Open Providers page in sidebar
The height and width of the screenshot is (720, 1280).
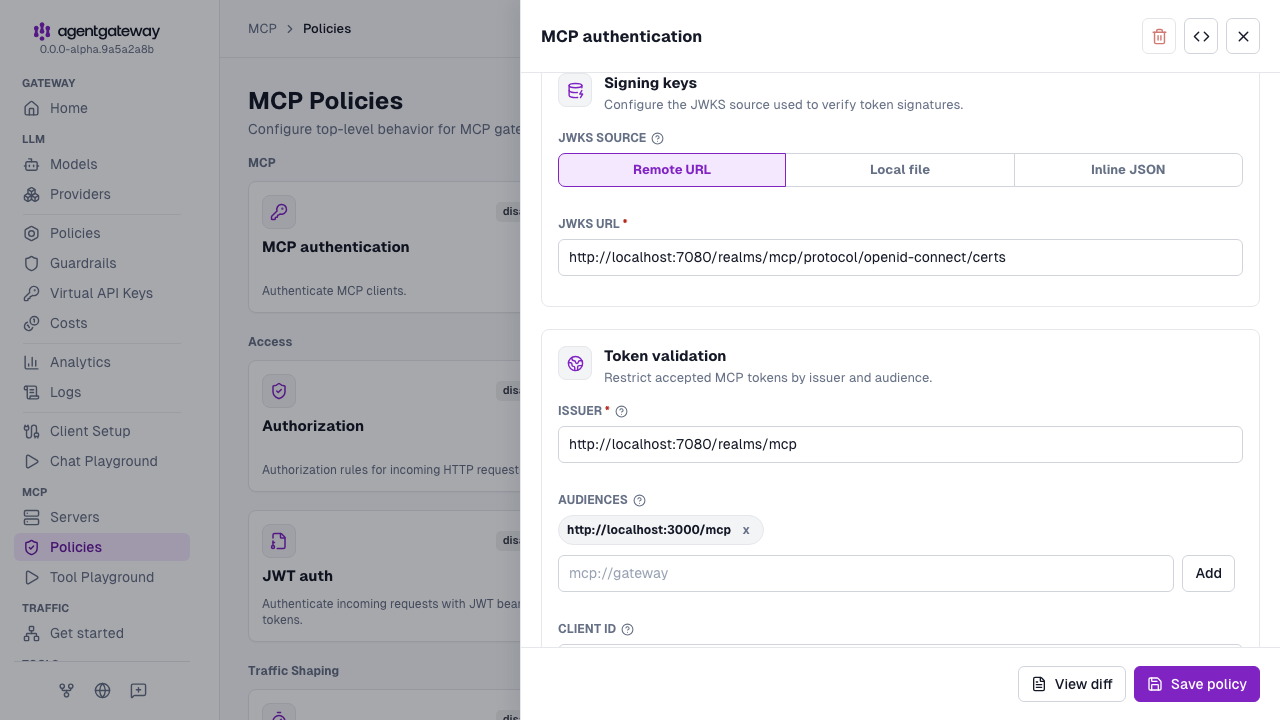coord(102,194)
